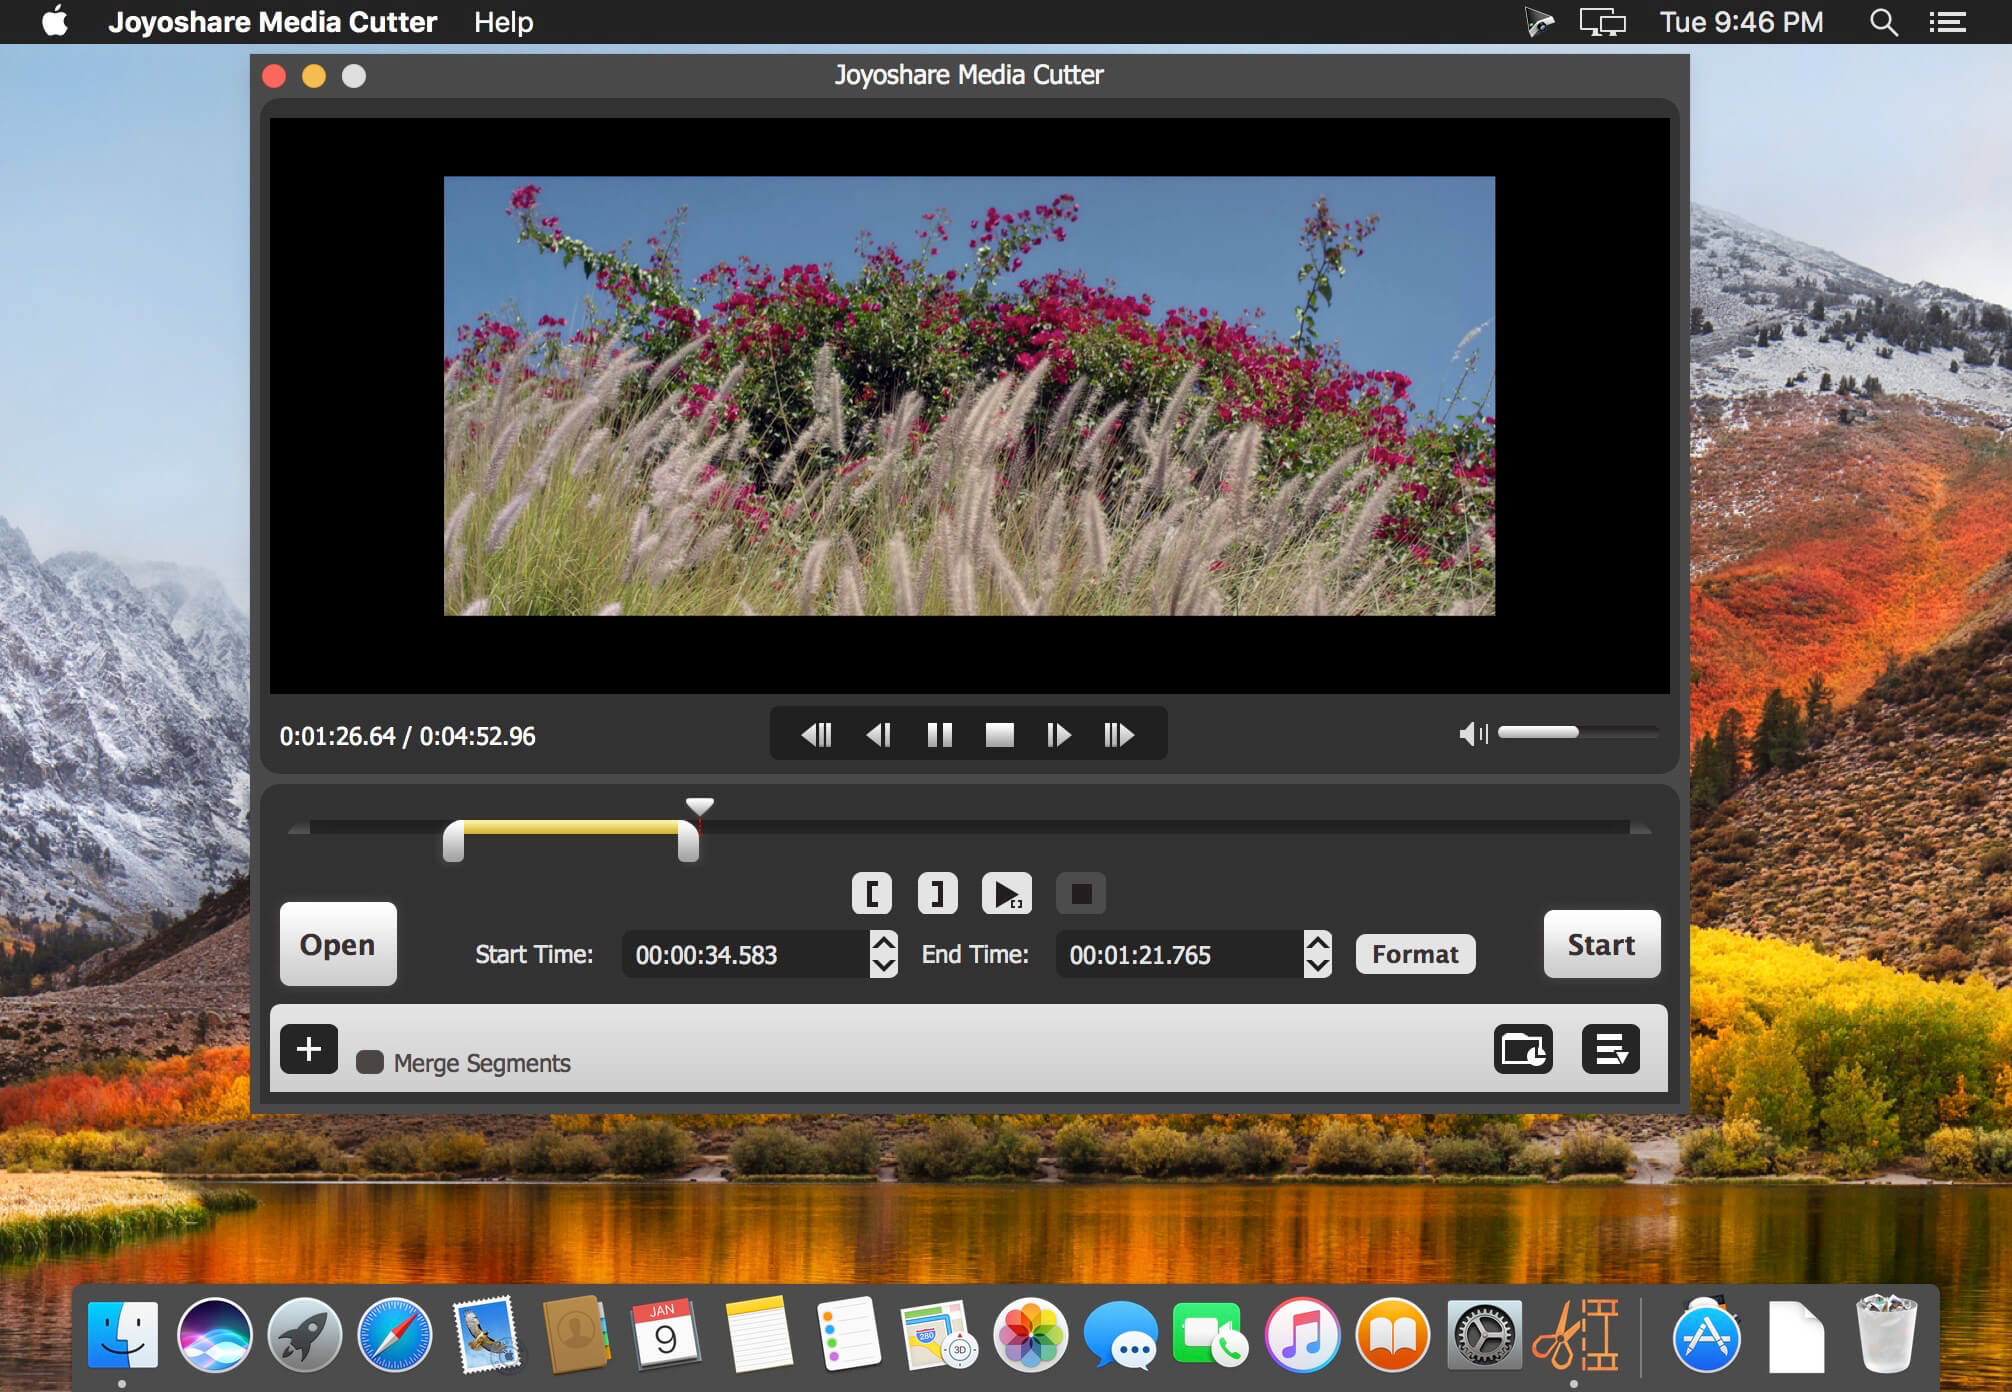Show the segment list icon
Screen dimensions: 2012x1392
click(x=1610, y=1049)
